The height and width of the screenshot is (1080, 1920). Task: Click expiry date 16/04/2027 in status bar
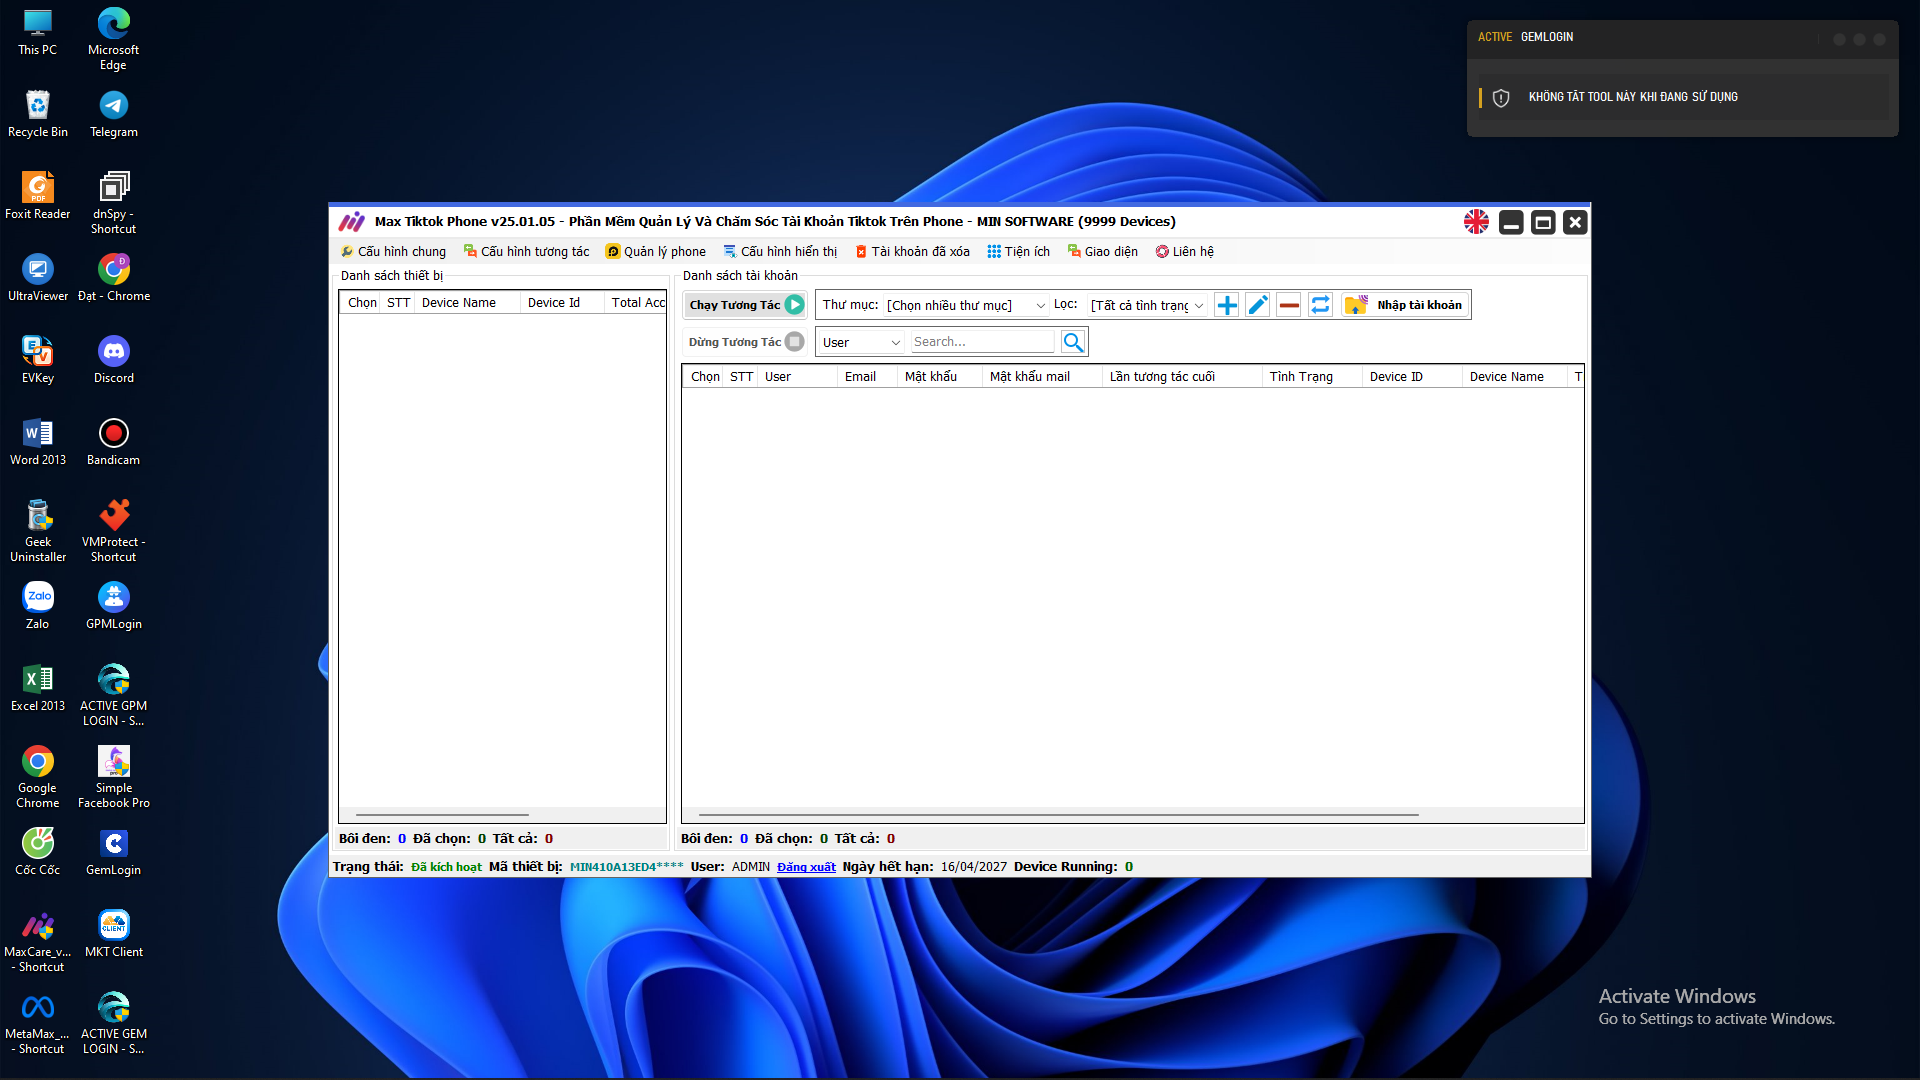point(974,867)
